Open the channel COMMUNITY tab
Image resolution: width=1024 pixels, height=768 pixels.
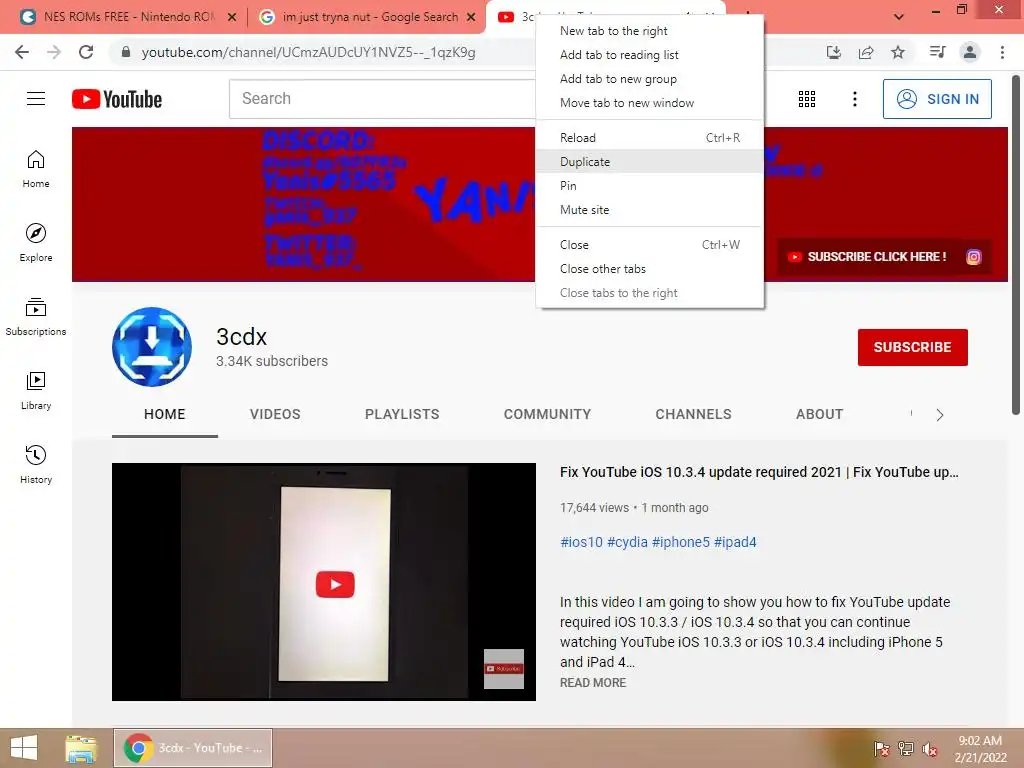547,414
